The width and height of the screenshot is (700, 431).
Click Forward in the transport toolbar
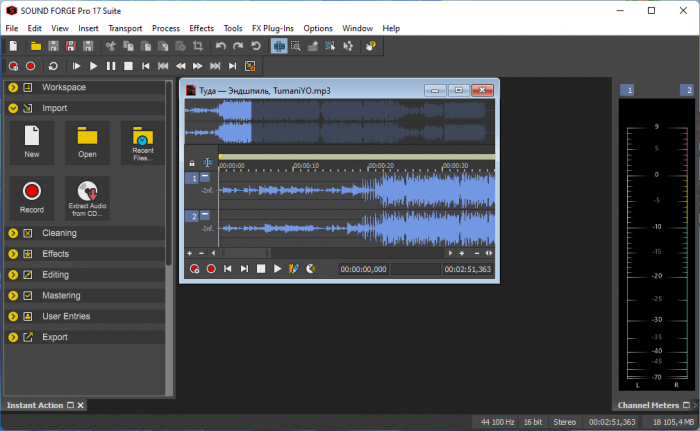tap(197, 66)
